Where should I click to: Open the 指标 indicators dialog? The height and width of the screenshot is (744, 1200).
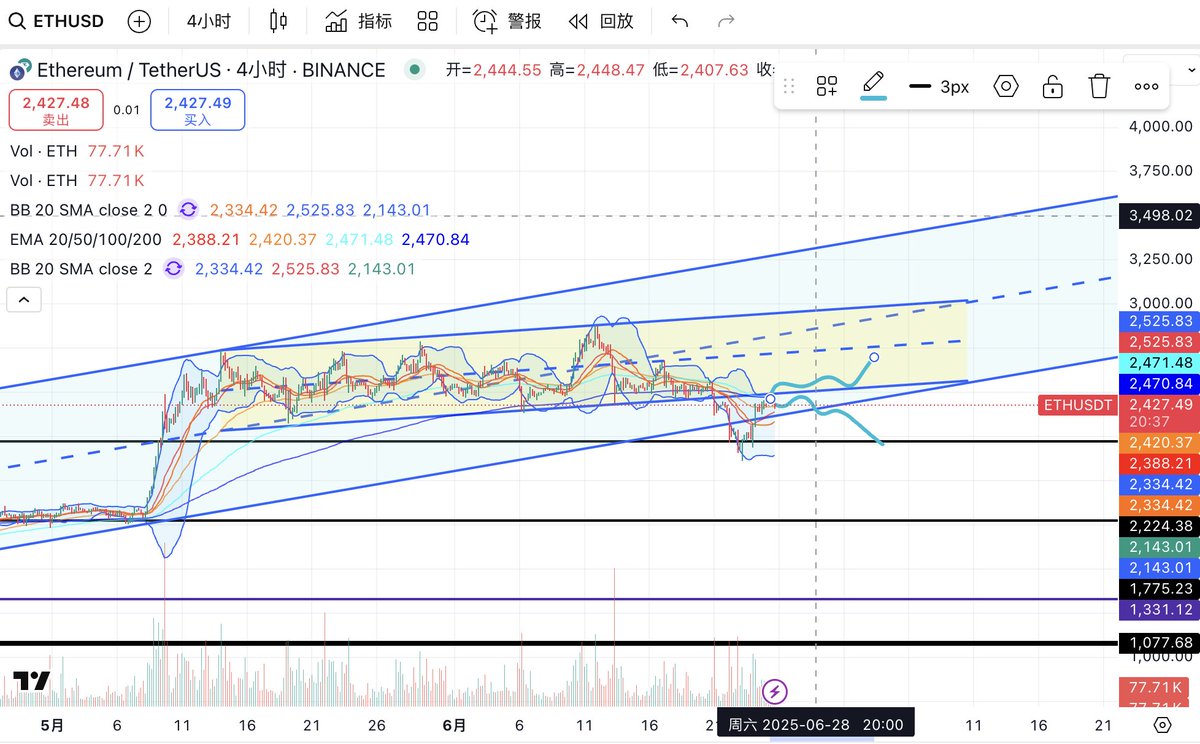click(x=358, y=21)
